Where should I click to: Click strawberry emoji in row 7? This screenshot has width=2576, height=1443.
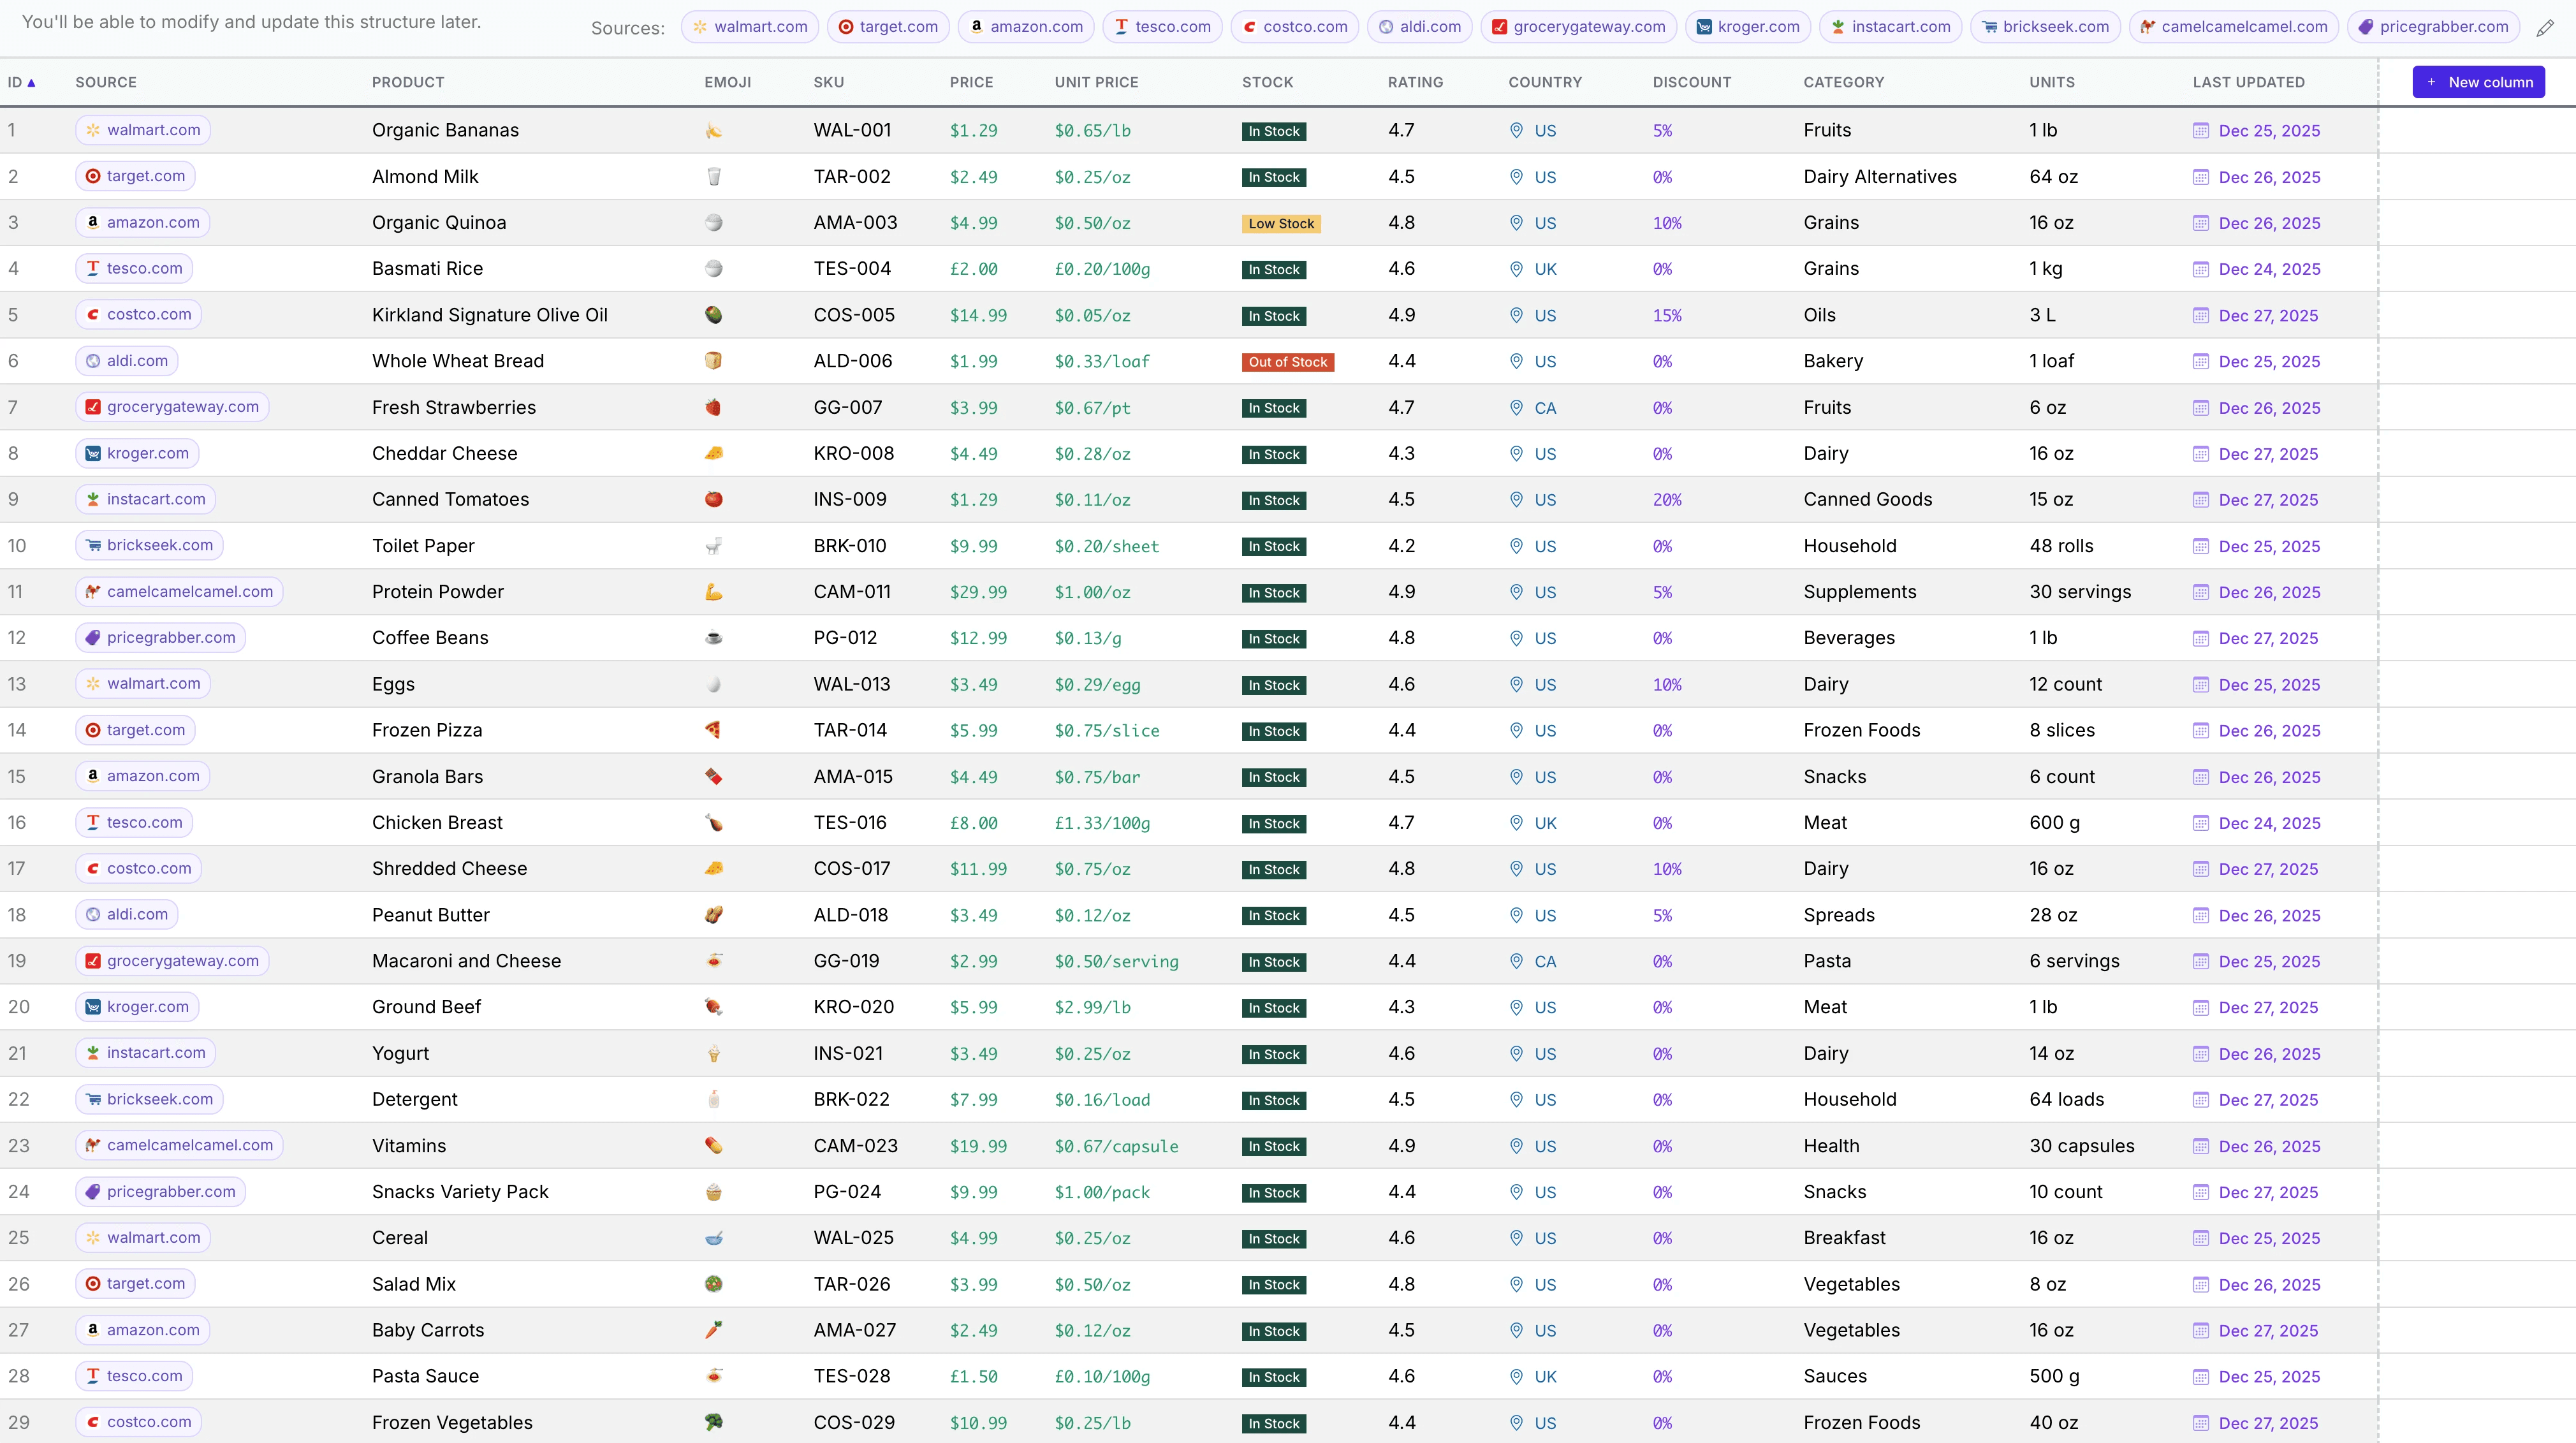click(713, 408)
